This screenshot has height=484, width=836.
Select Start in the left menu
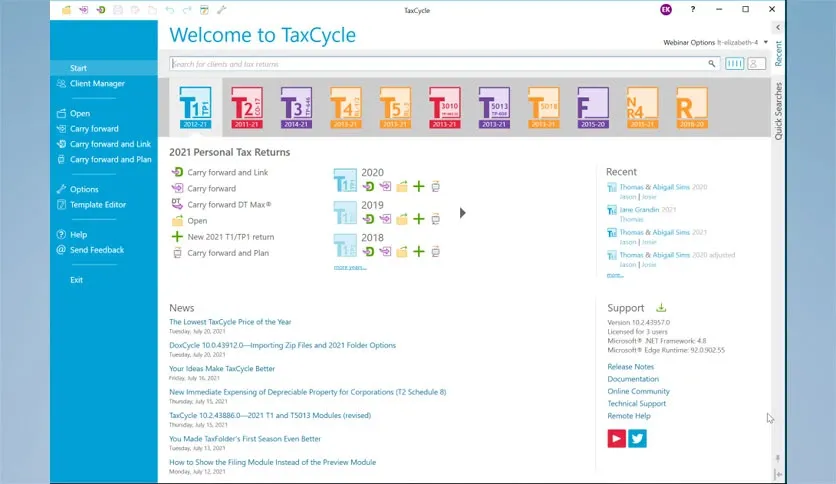pyautogui.click(x=103, y=68)
